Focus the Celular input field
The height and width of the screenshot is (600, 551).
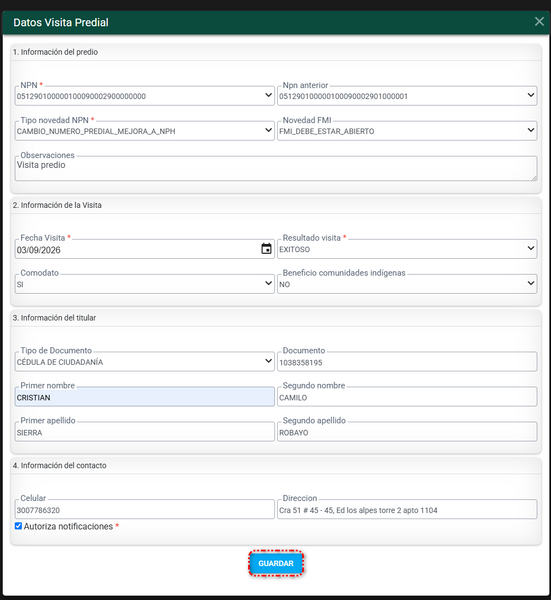click(x=145, y=509)
